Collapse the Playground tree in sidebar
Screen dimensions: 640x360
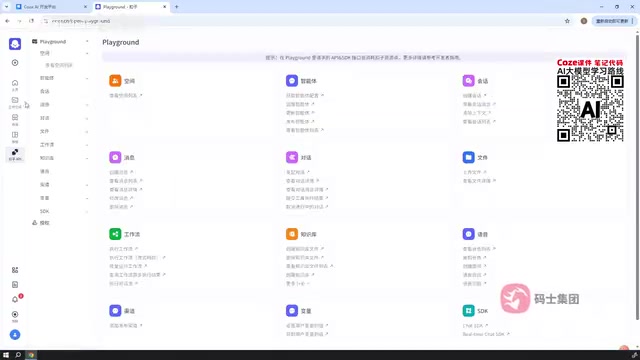click(87, 42)
